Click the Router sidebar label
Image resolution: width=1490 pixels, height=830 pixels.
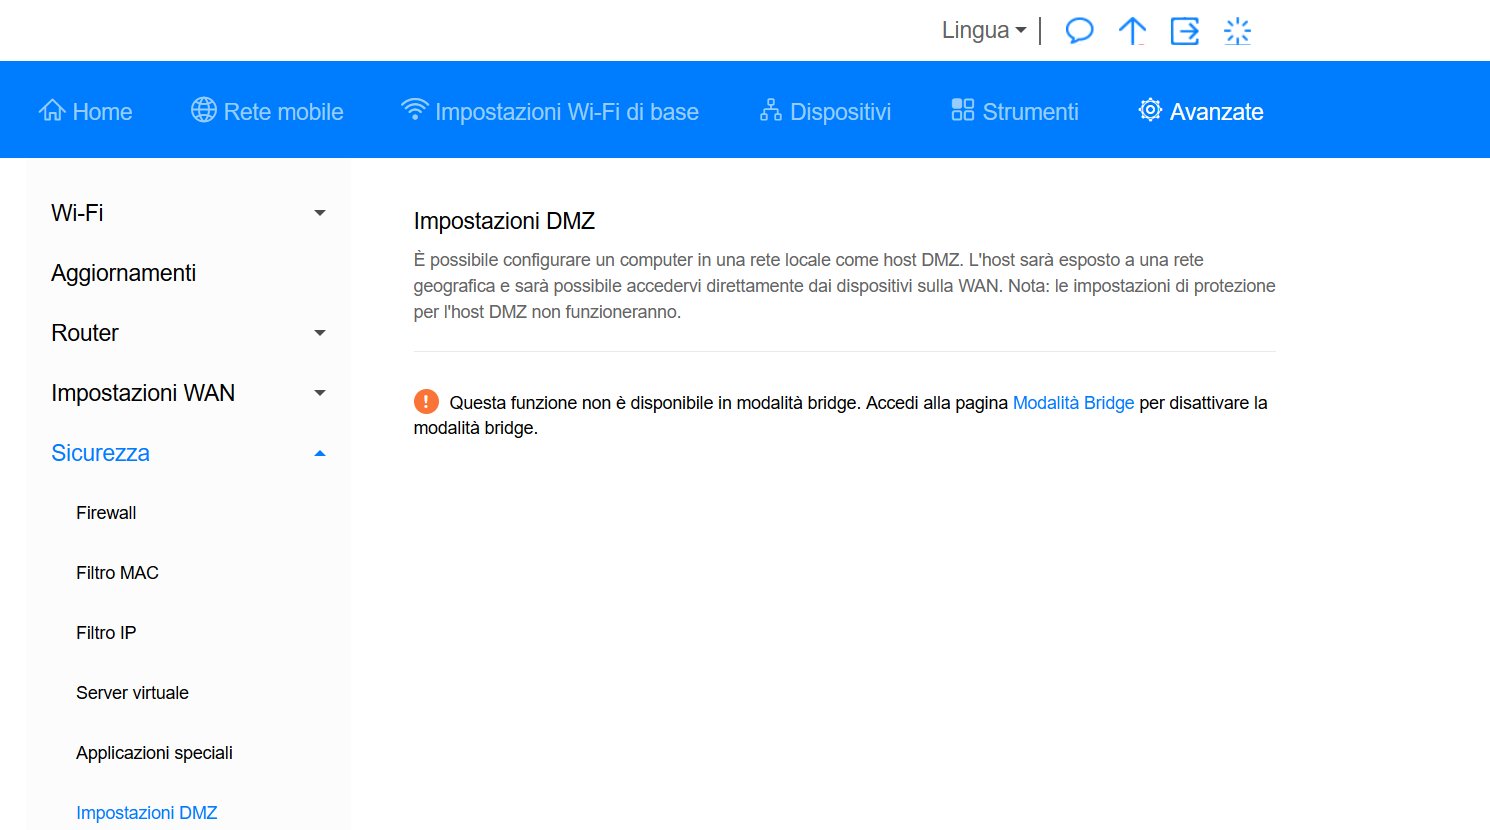(x=85, y=333)
